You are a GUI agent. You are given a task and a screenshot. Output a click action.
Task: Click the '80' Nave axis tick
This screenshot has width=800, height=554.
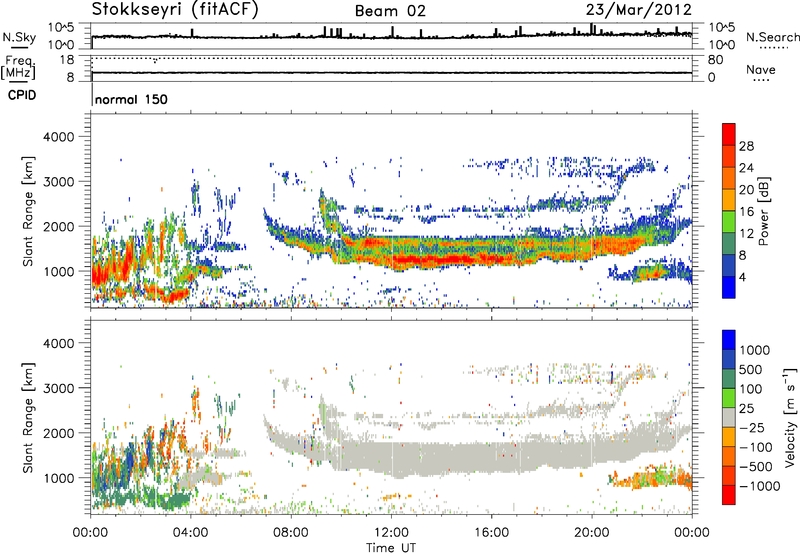point(715,60)
